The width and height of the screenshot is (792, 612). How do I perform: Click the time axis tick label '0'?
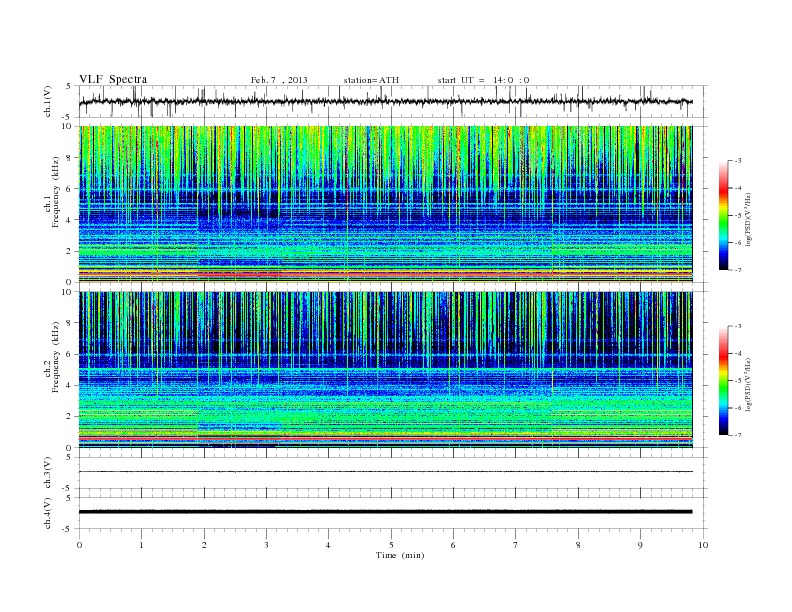pos(79,545)
